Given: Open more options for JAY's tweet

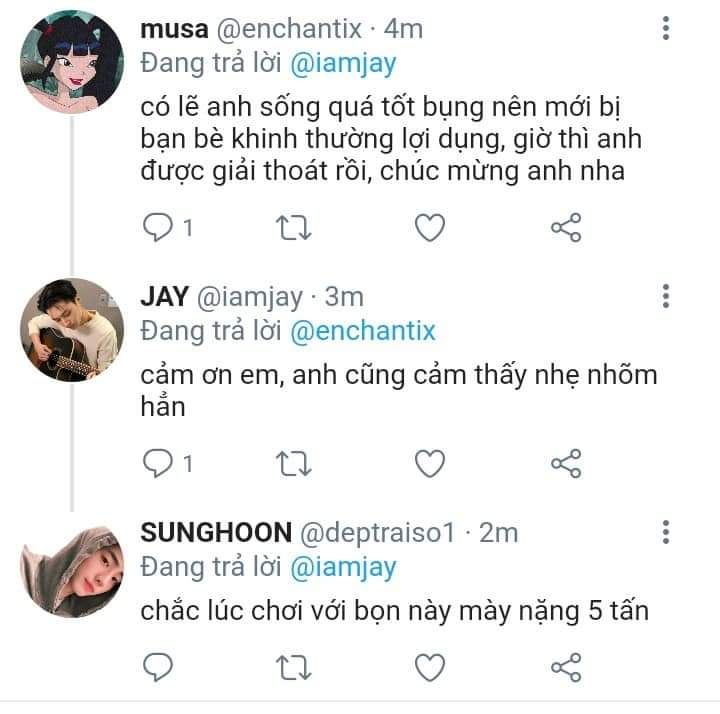Looking at the screenshot, I should point(666,296).
